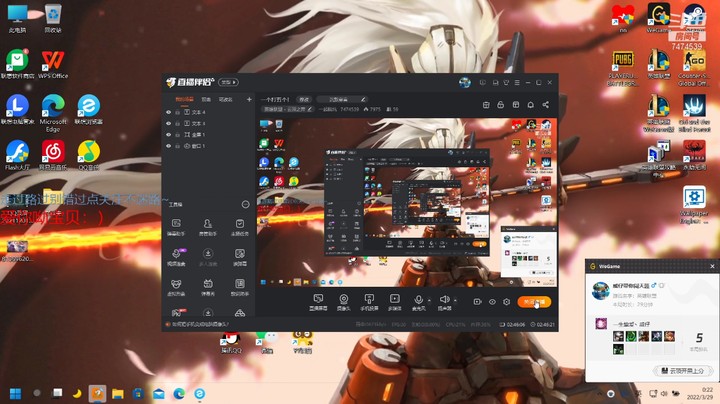The width and height of the screenshot is (720, 404).
Task: Click the pill button beside the room title text
Action: [304, 99]
